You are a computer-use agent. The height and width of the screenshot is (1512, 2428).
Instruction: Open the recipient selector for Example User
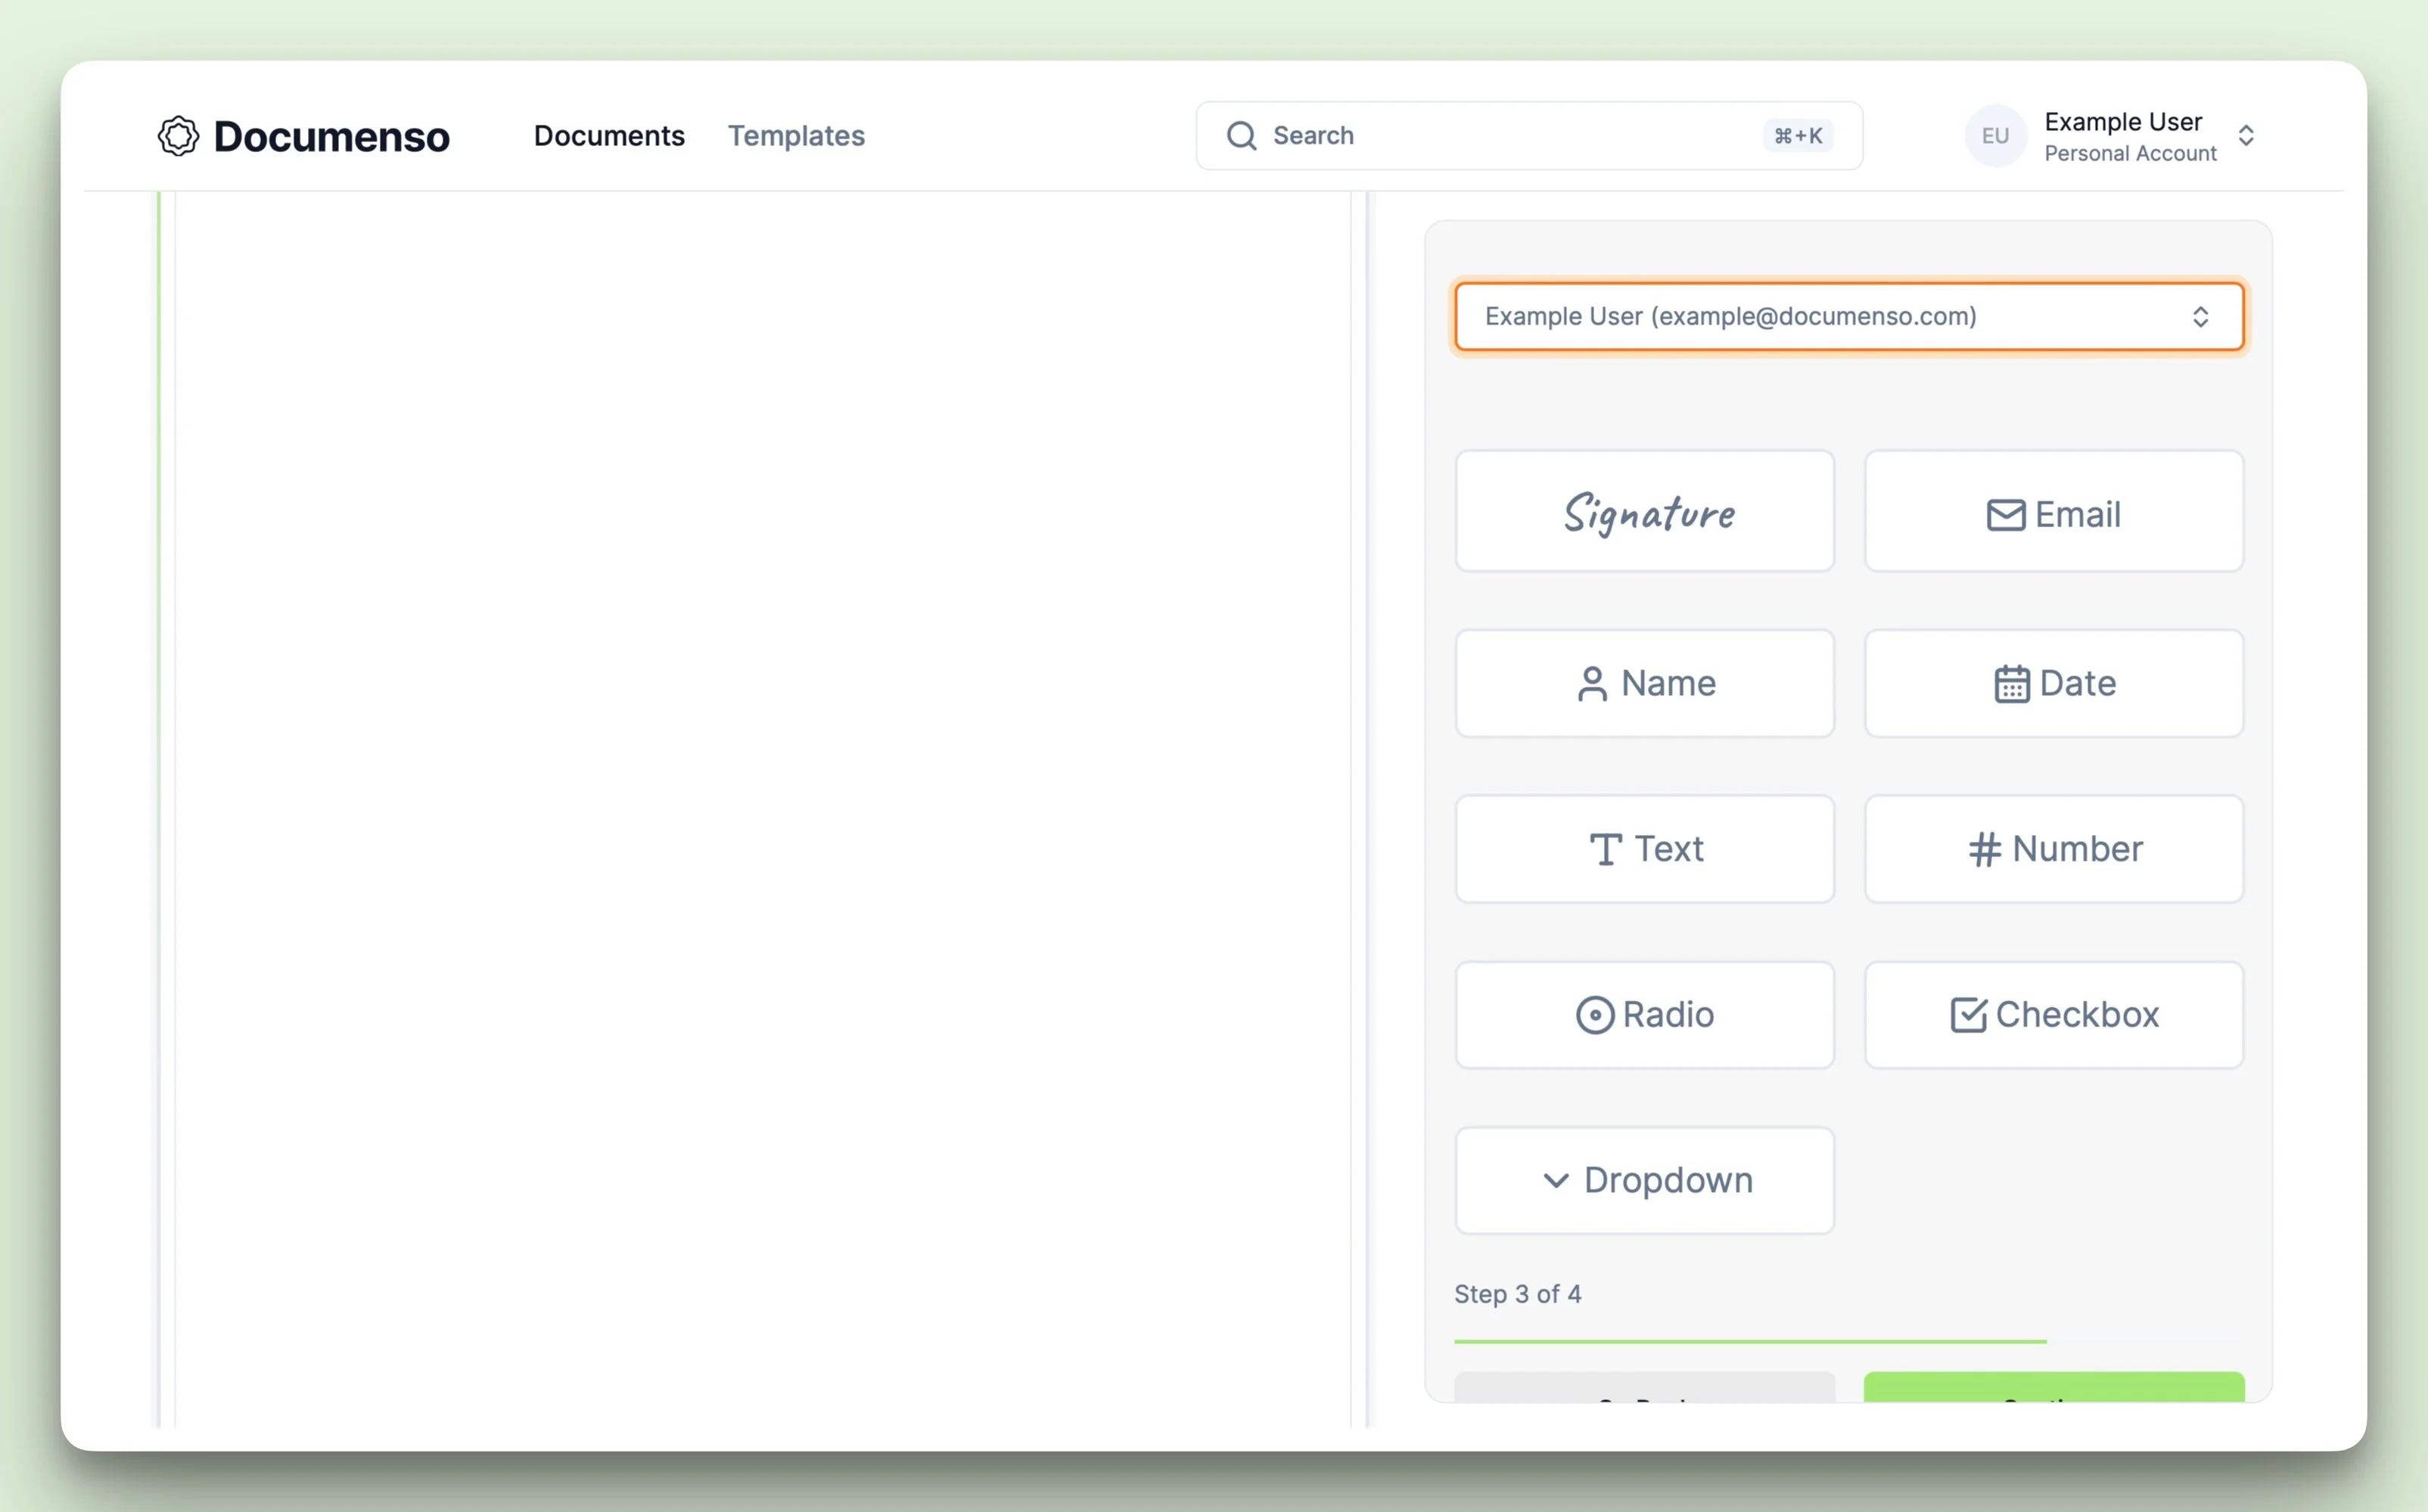[x=1848, y=317]
